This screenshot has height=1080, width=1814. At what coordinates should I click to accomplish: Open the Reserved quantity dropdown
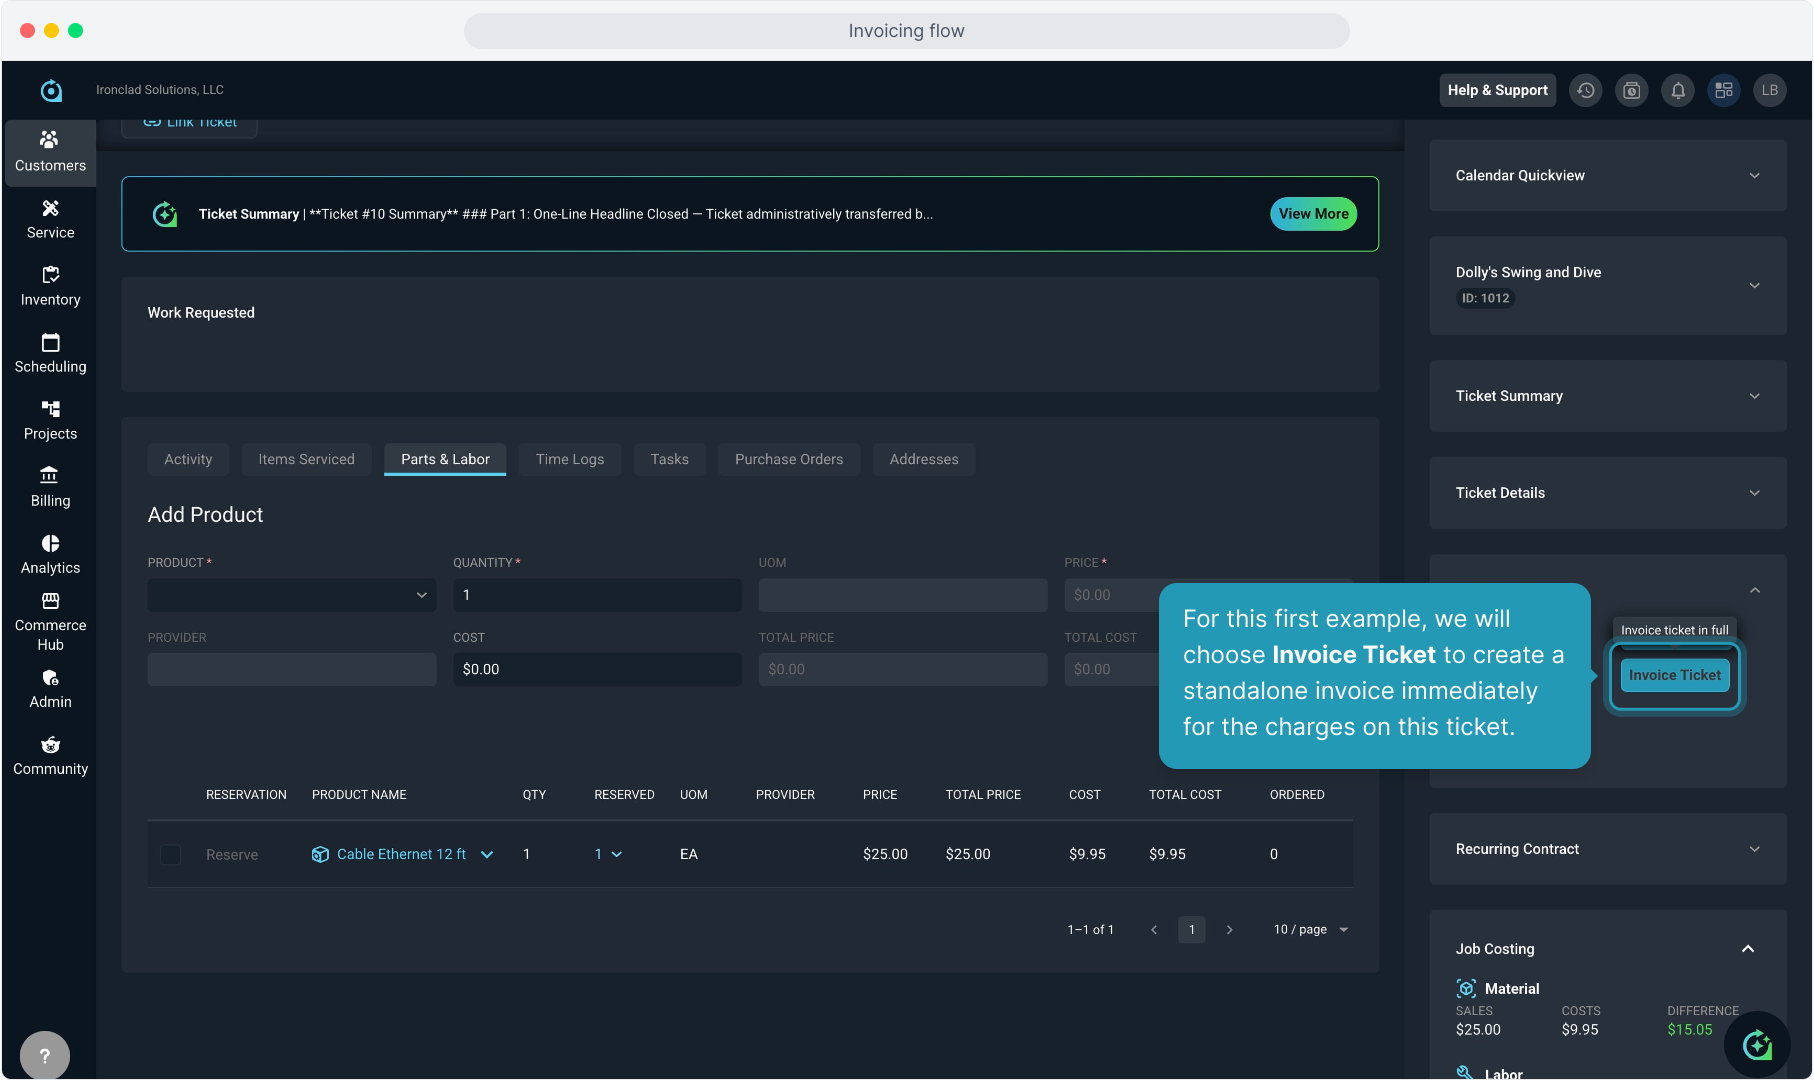pos(608,854)
